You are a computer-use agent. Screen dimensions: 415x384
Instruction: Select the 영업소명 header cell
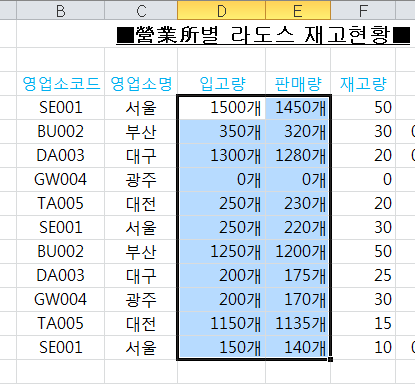[x=141, y=83]
